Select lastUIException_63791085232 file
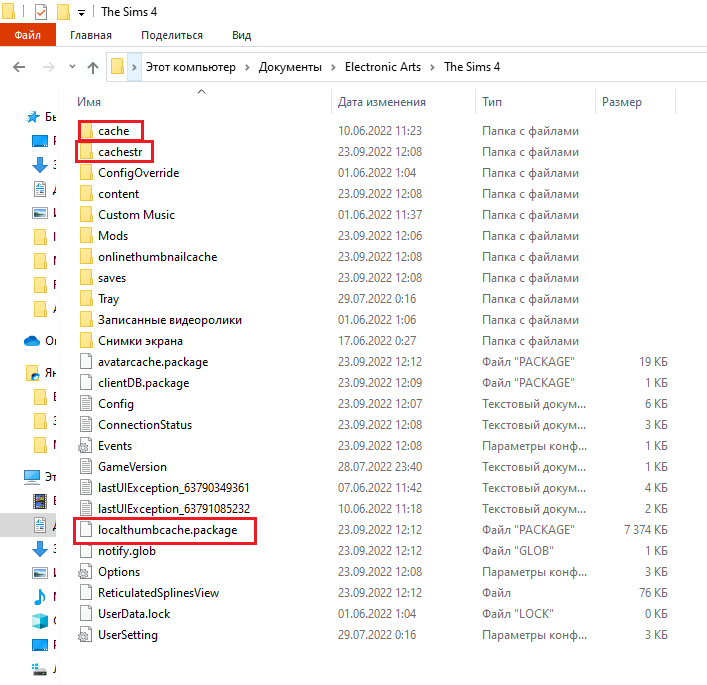 pos(174,509)
